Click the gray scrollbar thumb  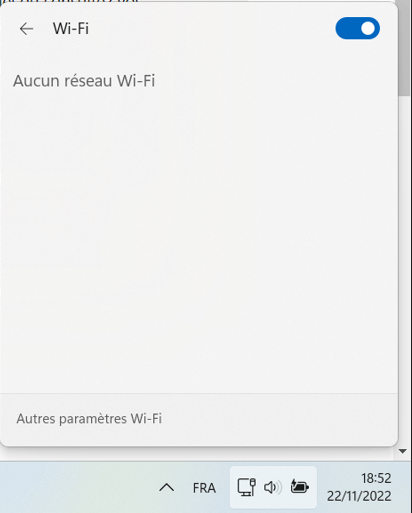tap(404, 48)
